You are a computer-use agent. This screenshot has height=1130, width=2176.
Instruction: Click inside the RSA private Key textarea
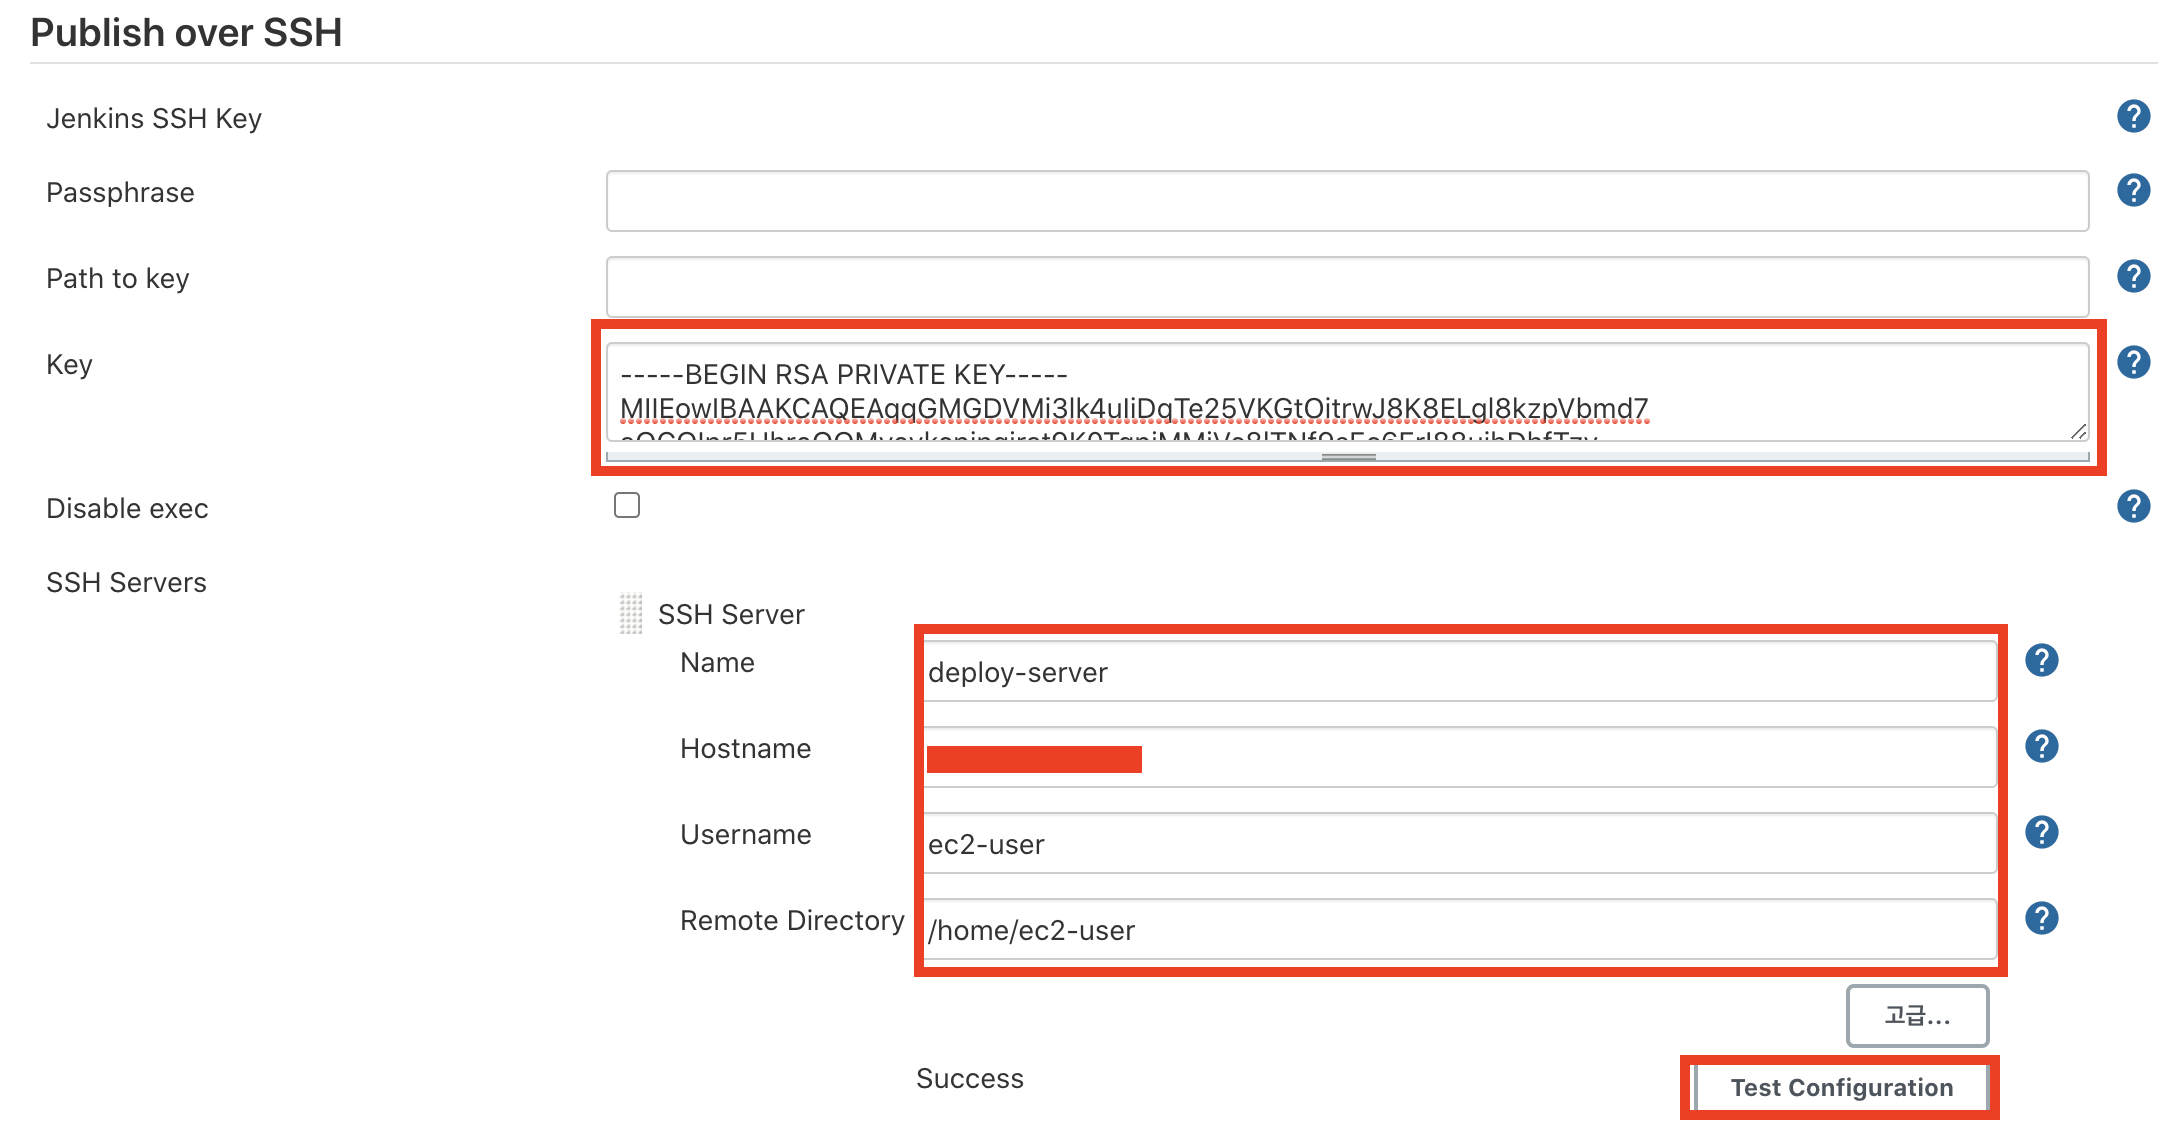tap(1346, 391)
